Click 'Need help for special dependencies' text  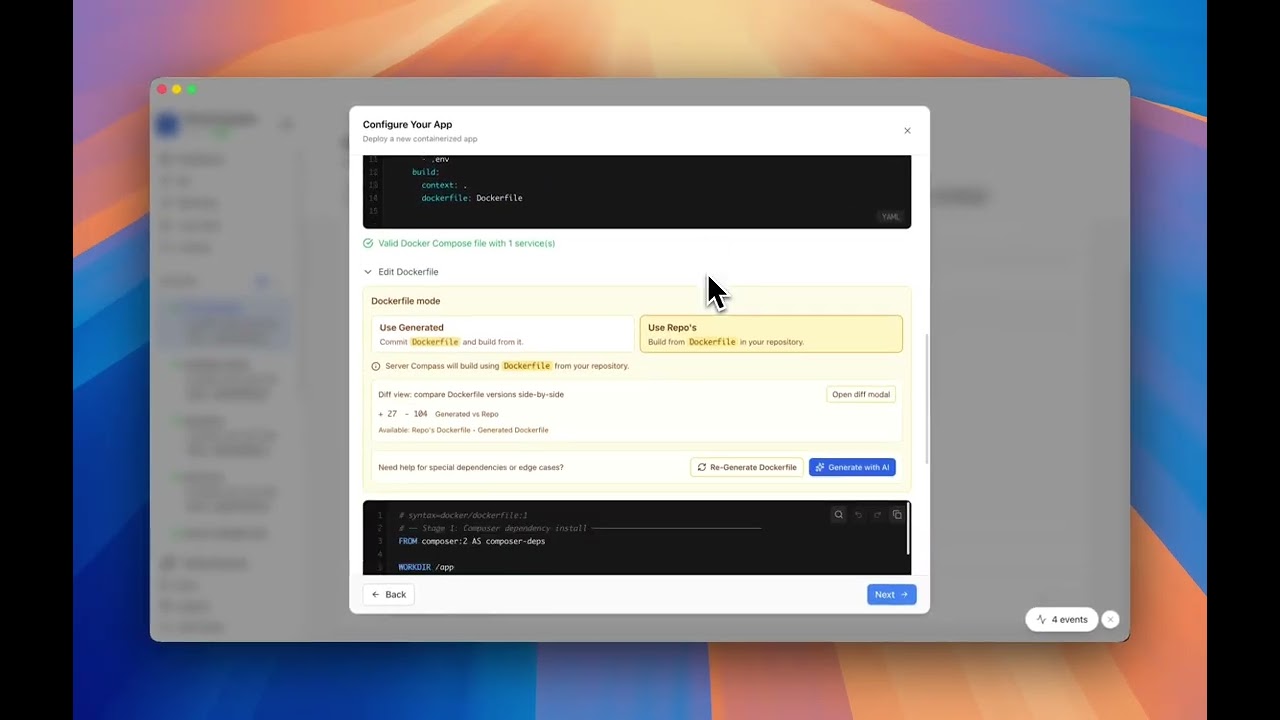tap(470, 467)
